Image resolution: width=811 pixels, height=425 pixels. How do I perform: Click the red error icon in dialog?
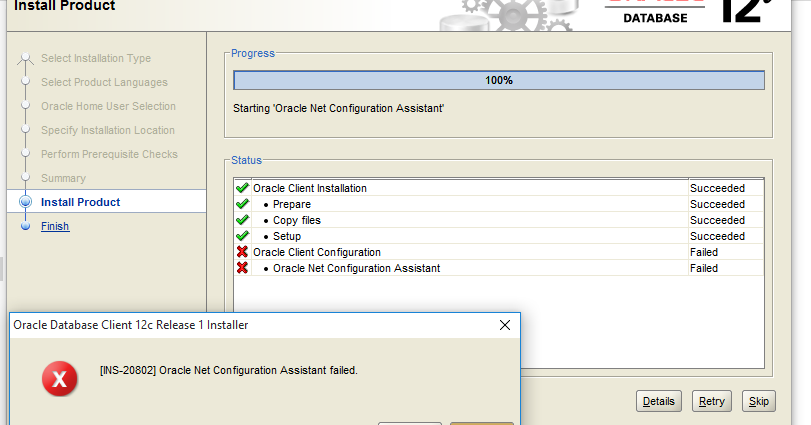(60, 378)
